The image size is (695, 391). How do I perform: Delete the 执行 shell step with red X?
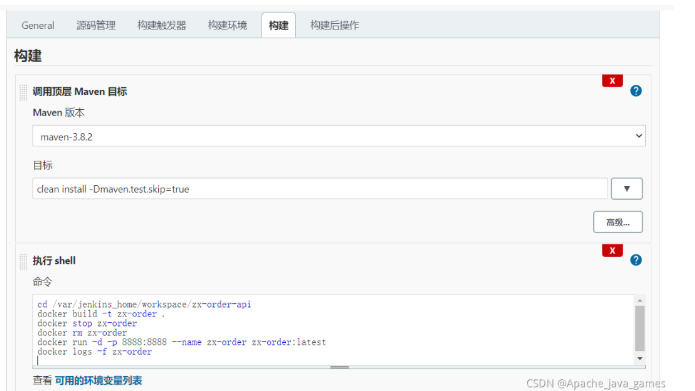tap(612, 250)
